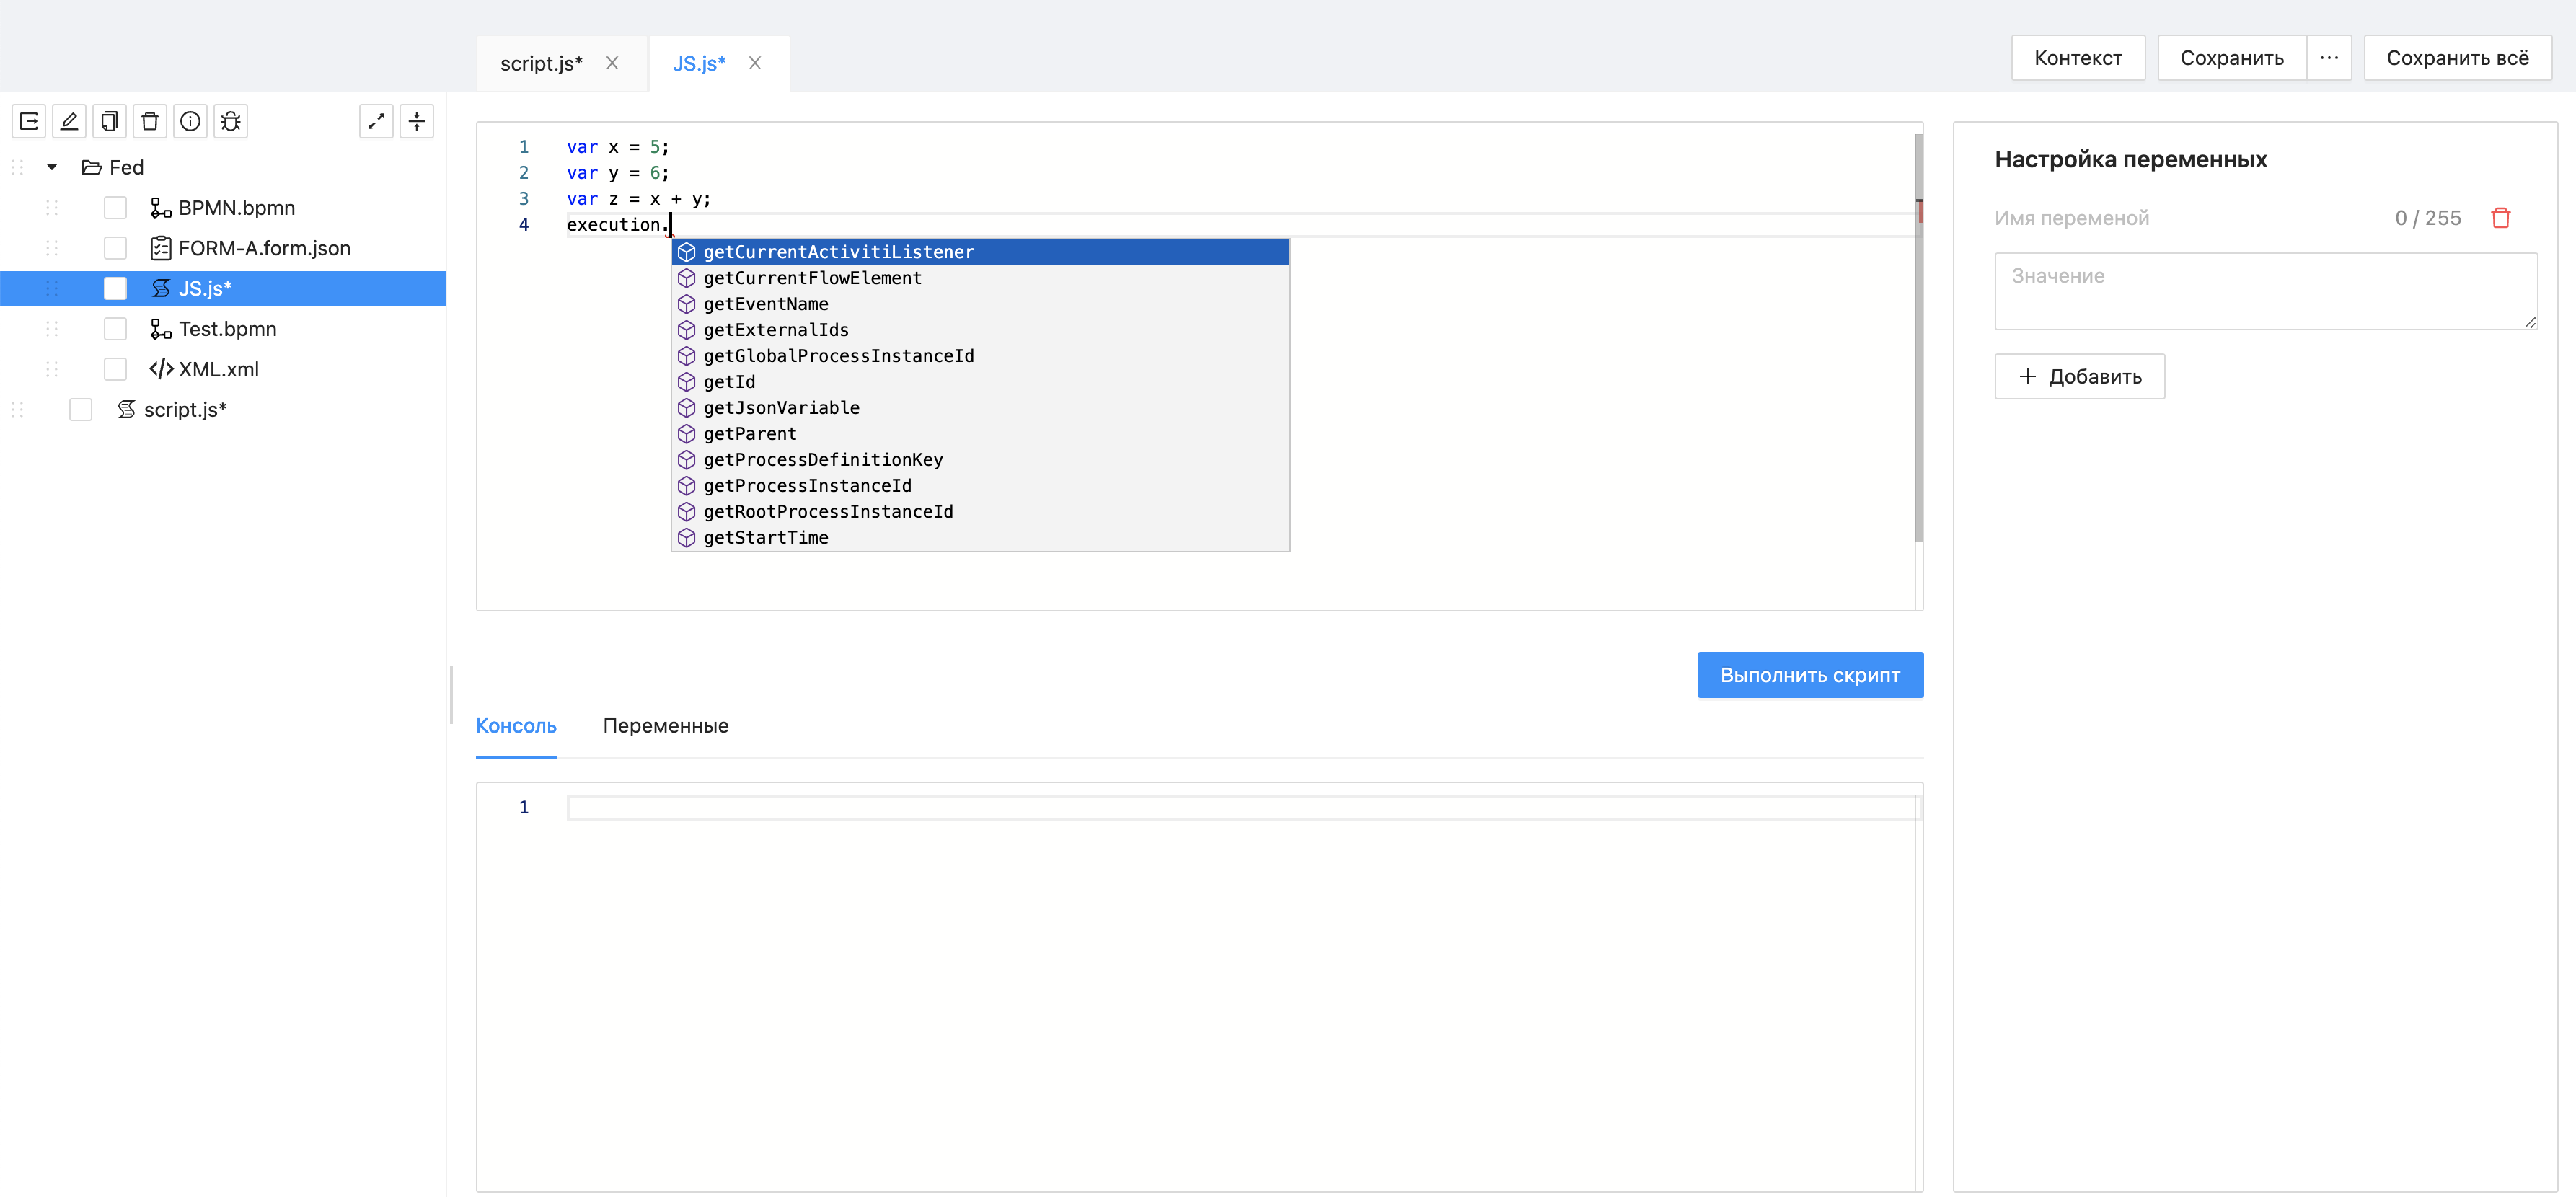Click the trash delete icon
The width and height of the screenshot is (2576, 1197).
150,121
